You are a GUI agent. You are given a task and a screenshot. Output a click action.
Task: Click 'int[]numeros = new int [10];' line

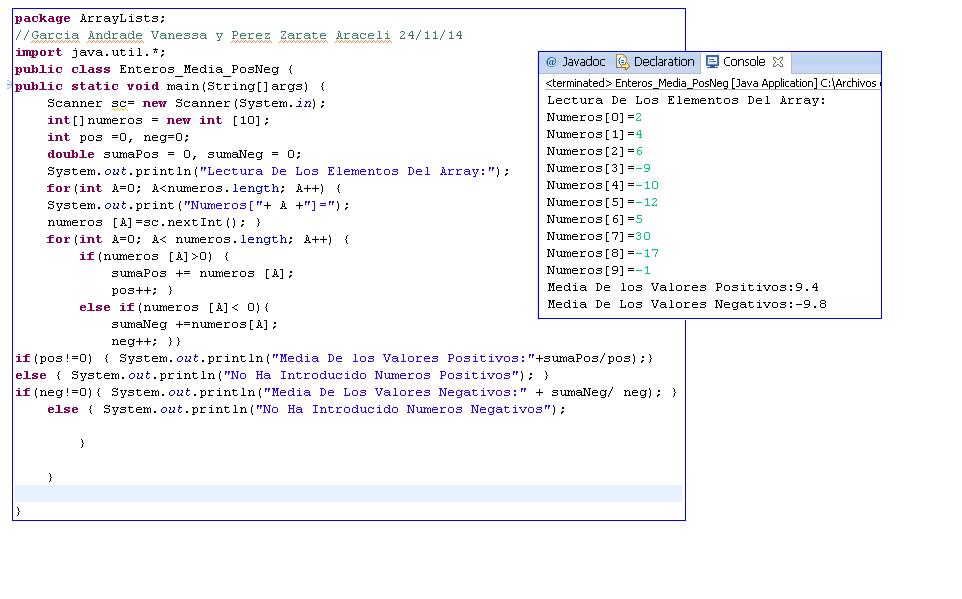click(x=158, y=120)
